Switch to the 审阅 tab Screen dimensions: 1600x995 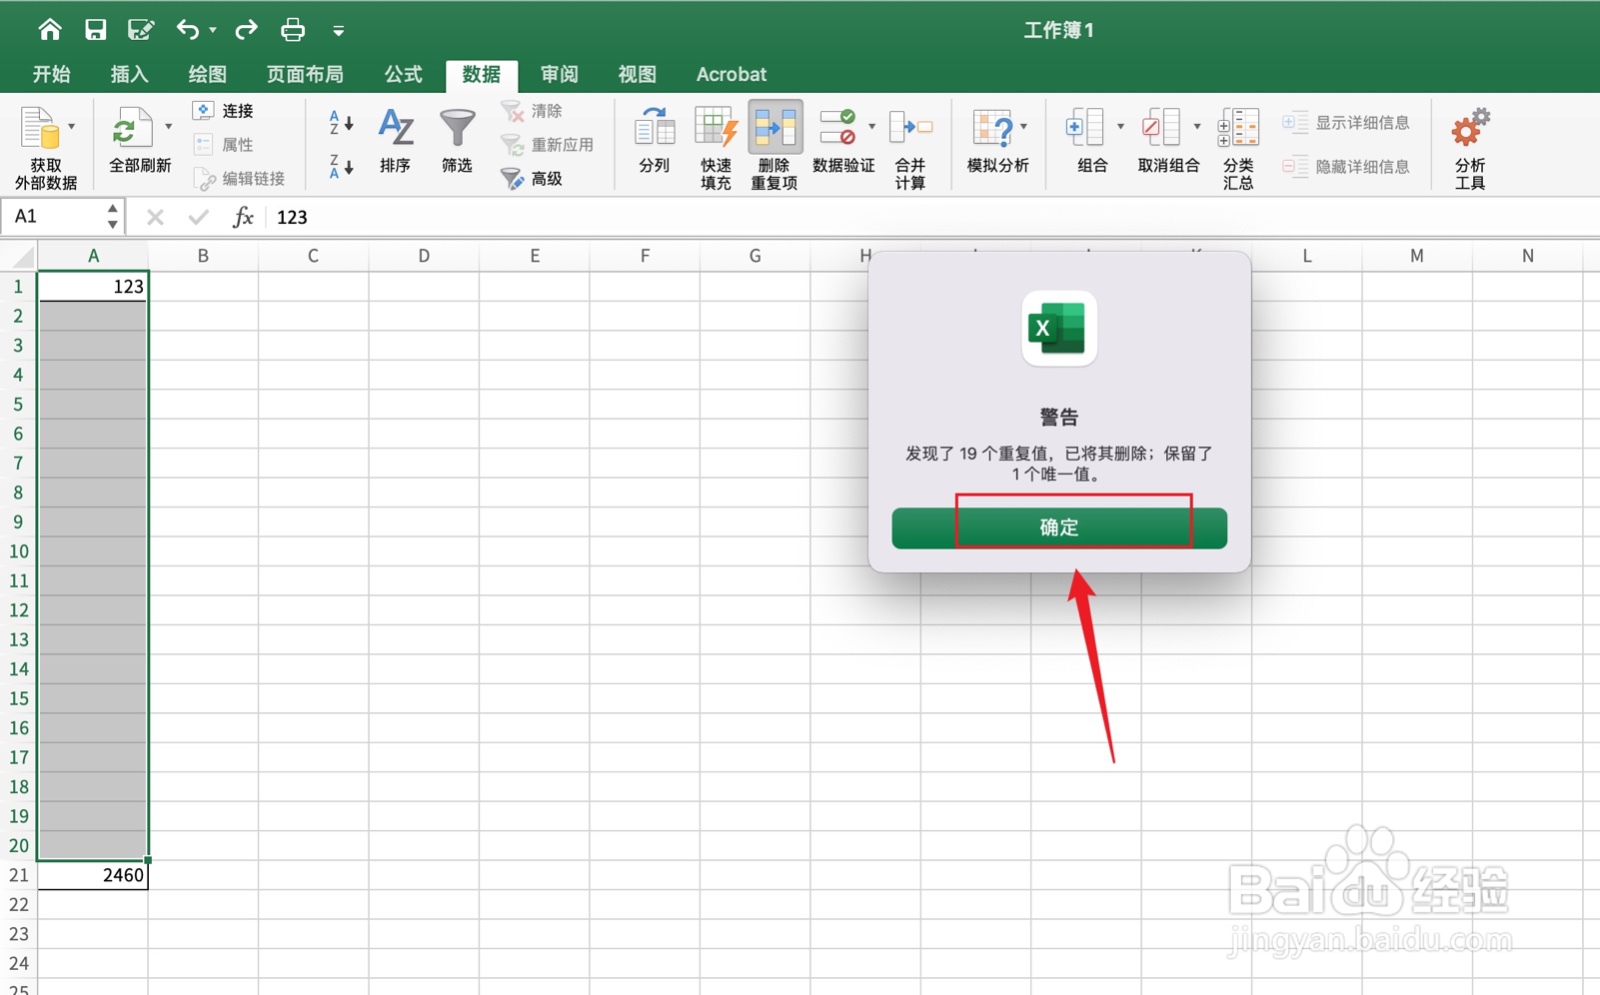pyautogui.click(x=559, y=73)
